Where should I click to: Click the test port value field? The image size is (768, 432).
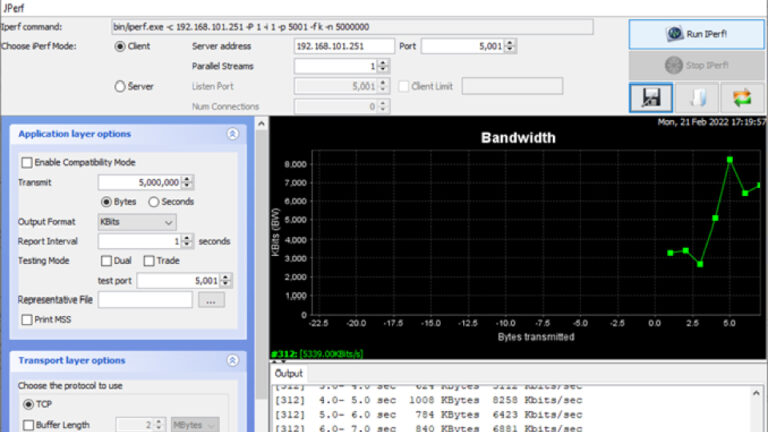(179, 281)
